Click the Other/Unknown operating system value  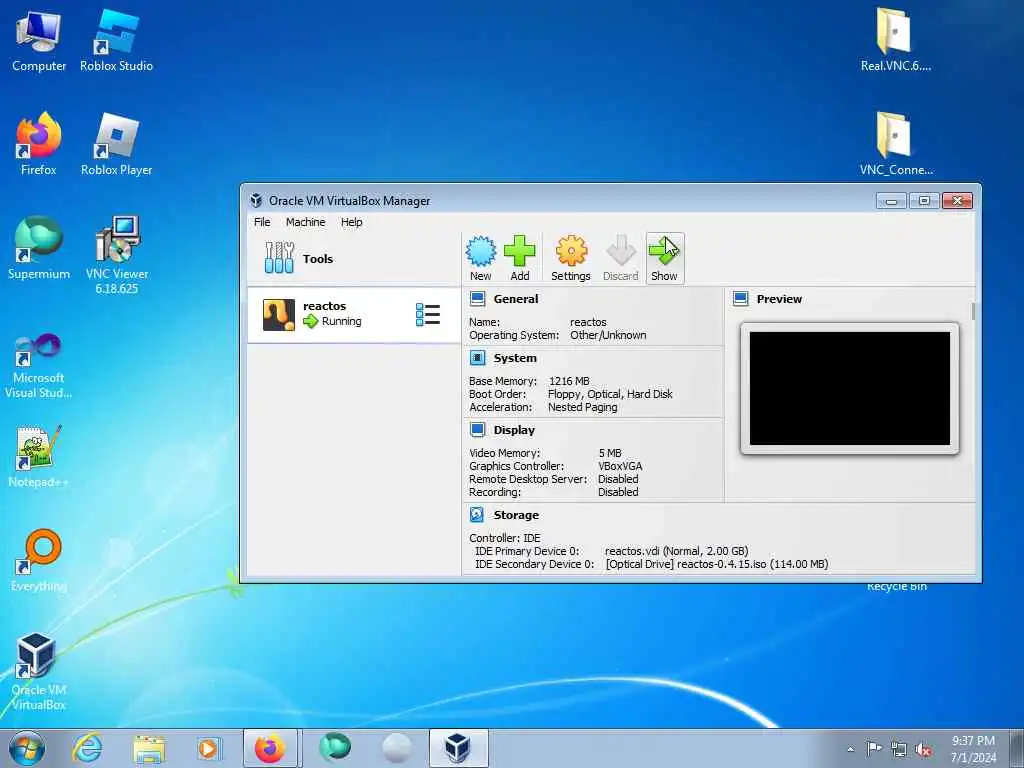coord(608,335)
